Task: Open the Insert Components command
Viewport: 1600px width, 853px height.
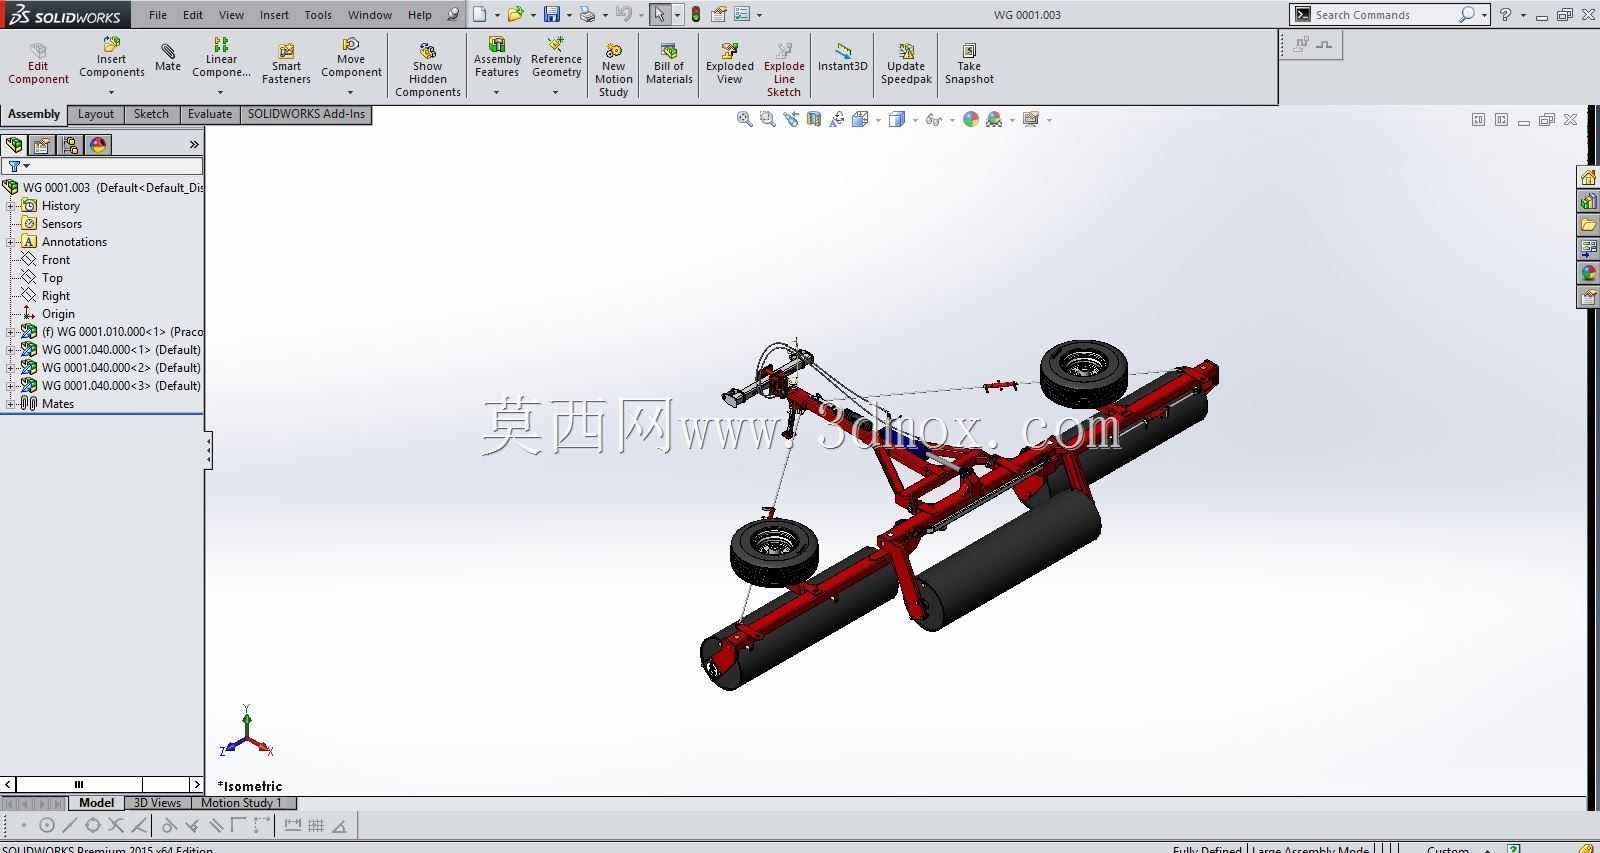Action: coord(112,58)
